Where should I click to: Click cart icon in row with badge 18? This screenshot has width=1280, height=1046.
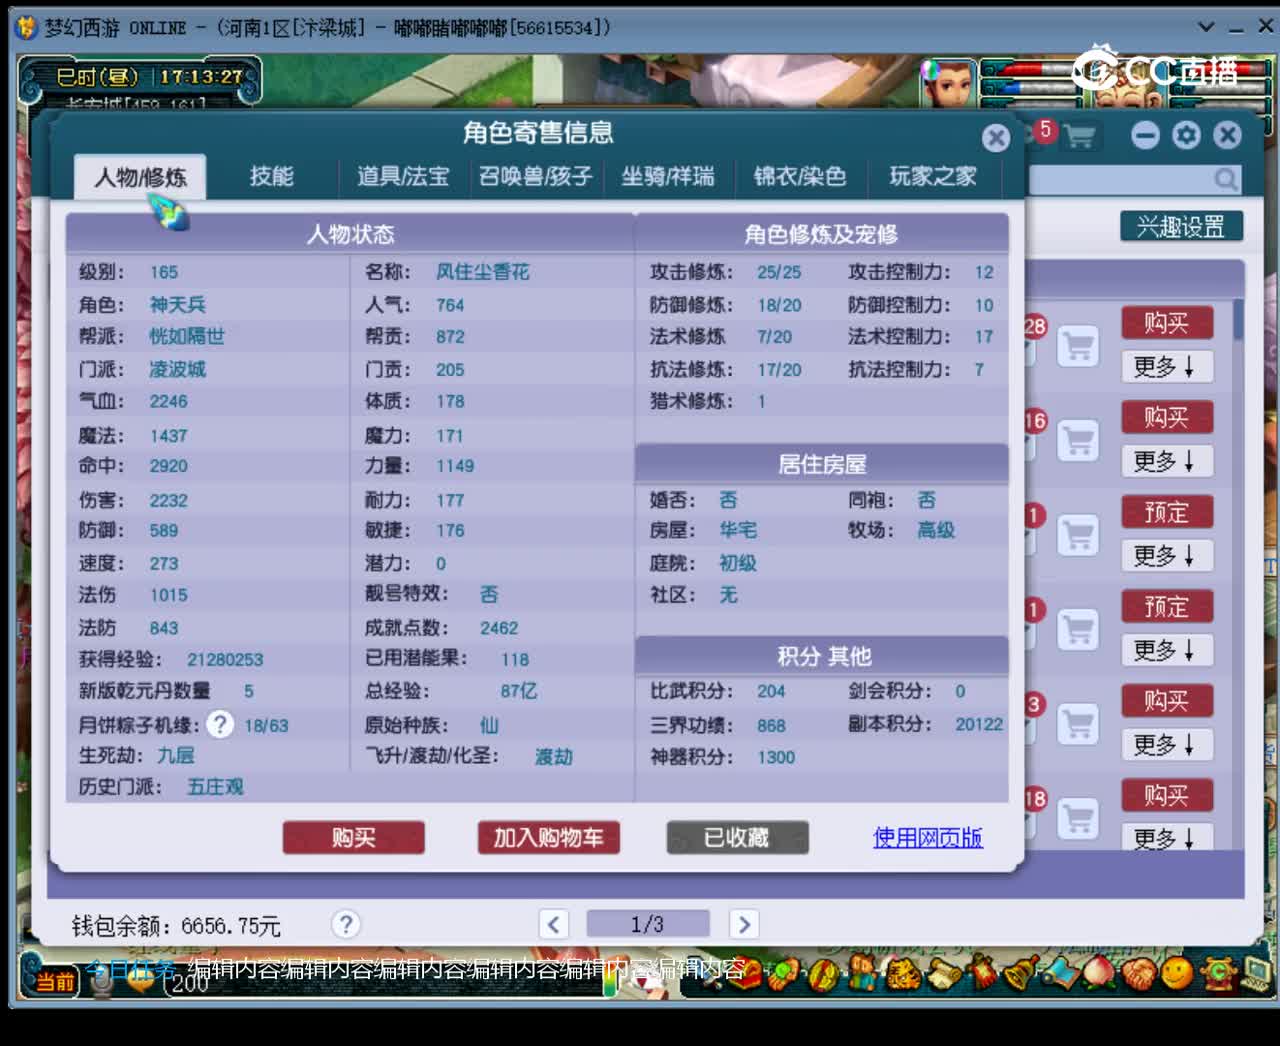click(x=1078, y=818)
